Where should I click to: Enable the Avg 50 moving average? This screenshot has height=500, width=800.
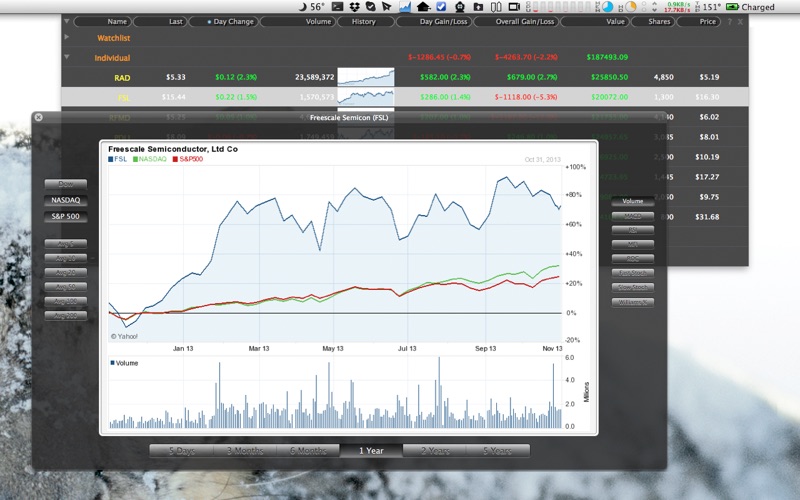[x=66, y=287]
